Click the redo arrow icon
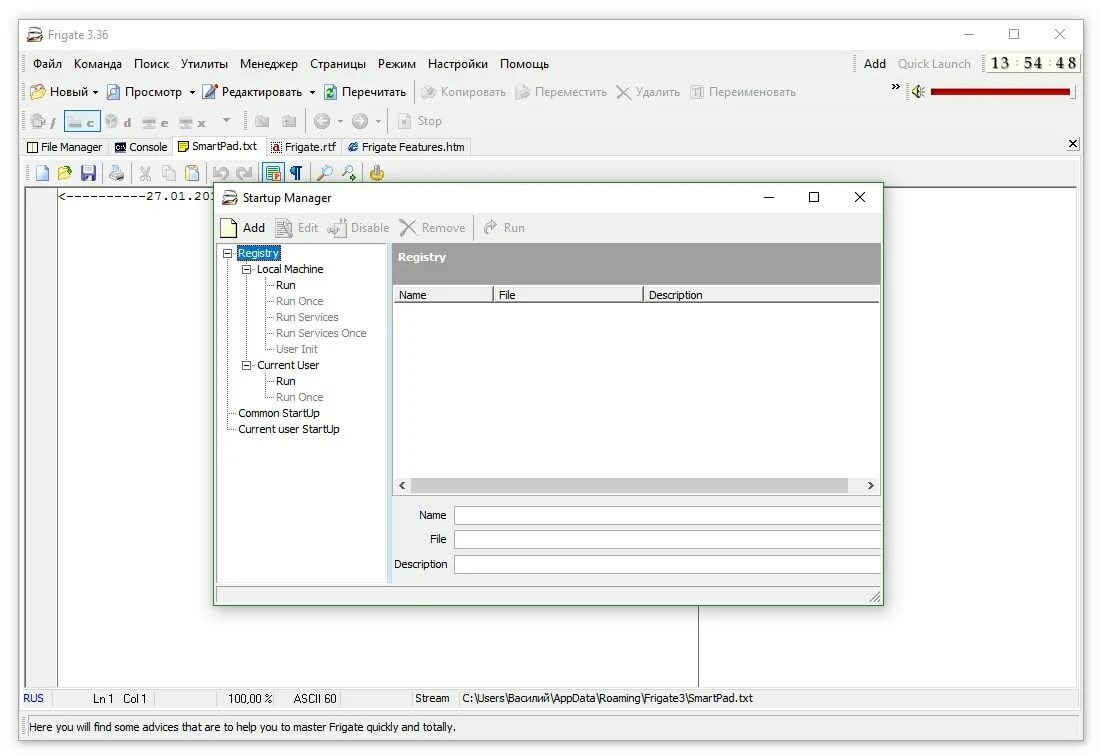 244,173
